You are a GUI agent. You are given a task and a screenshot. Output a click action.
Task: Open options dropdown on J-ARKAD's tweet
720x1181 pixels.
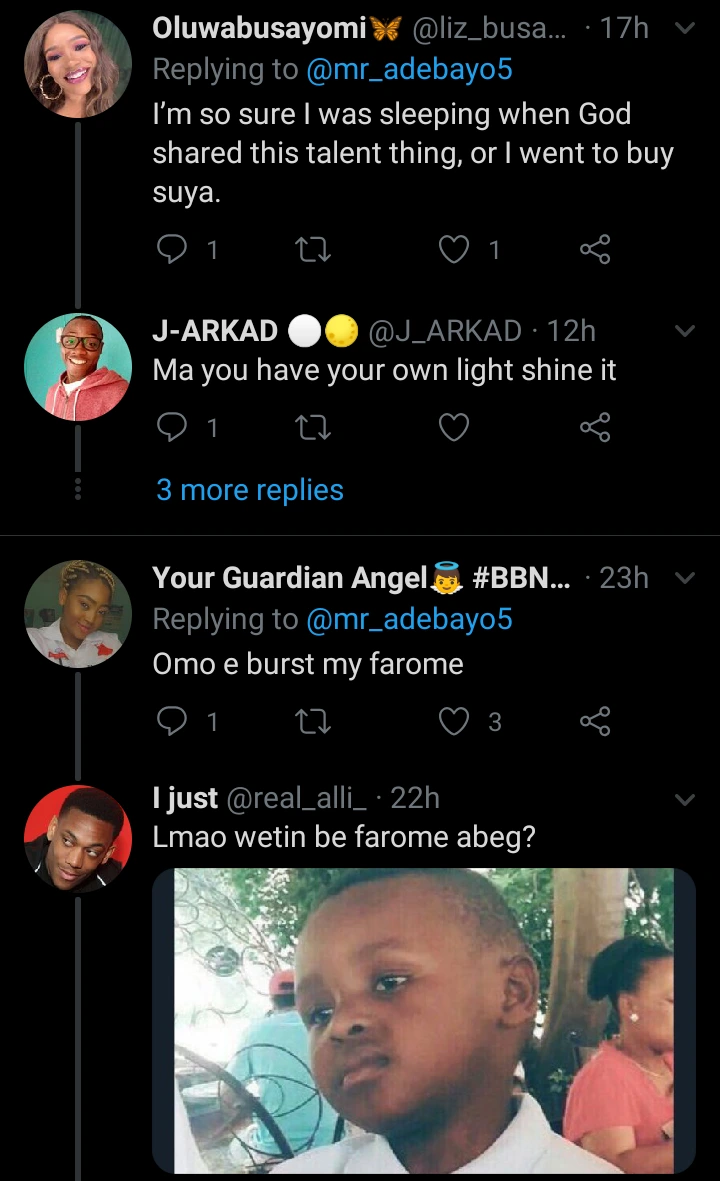click(x=685, y=330)
